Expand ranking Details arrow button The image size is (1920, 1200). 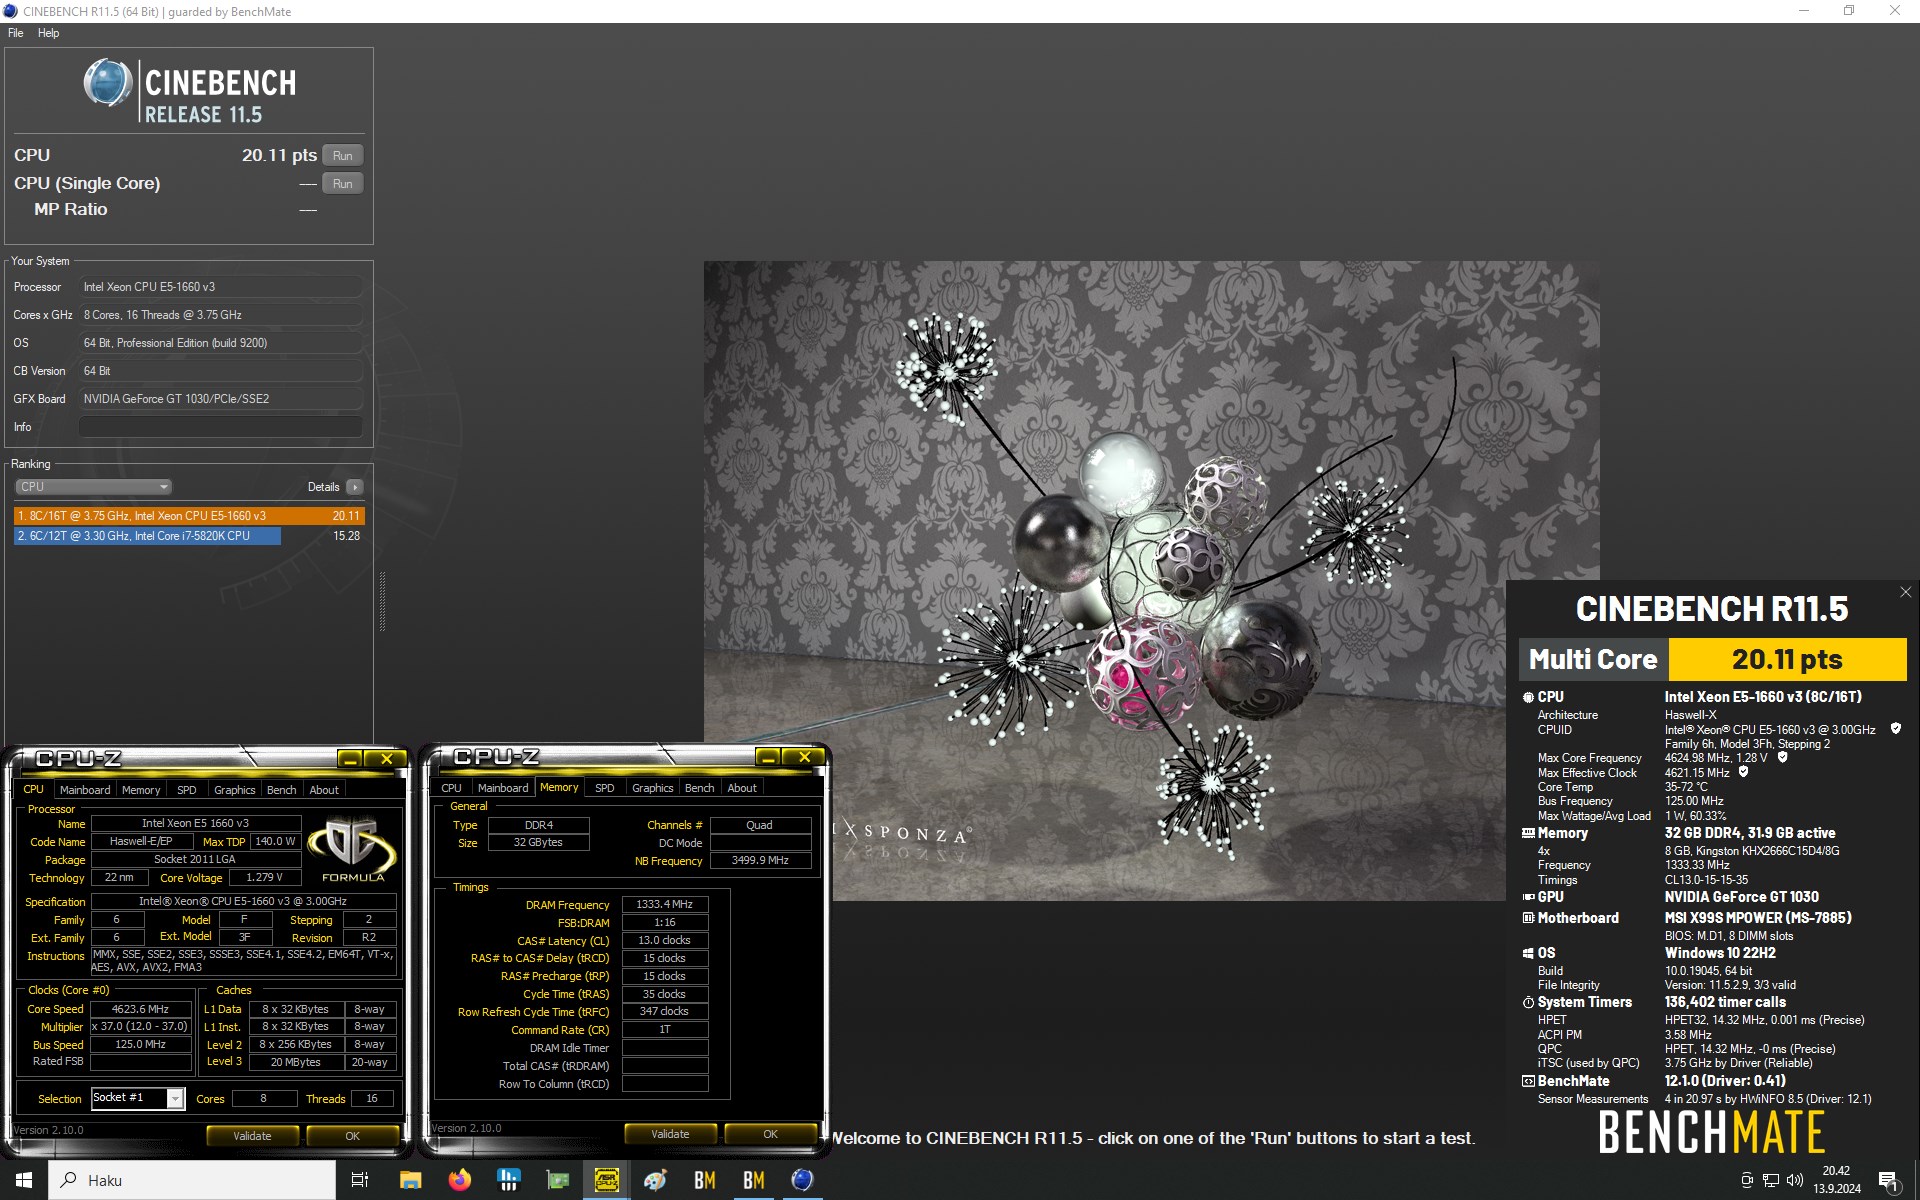(x=355, y=487)
